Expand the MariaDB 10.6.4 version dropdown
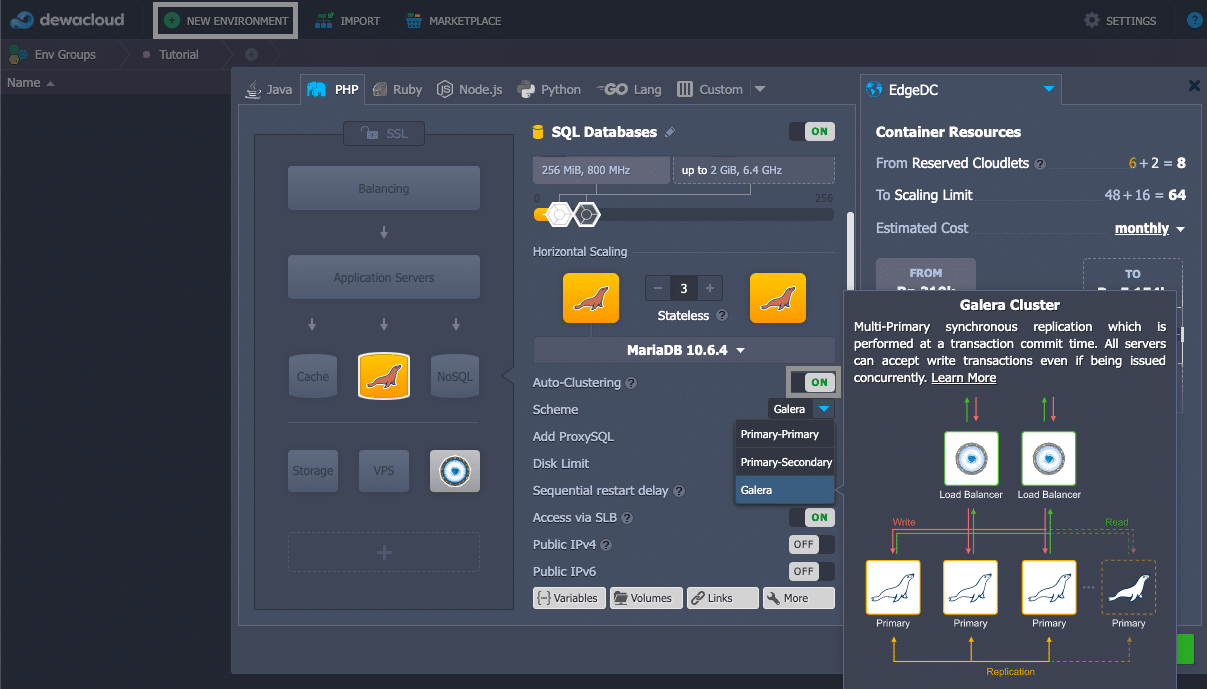Image resolution: width=1207 pixels, height=689 pixels. pyautogui.click(x=685, y=350)
